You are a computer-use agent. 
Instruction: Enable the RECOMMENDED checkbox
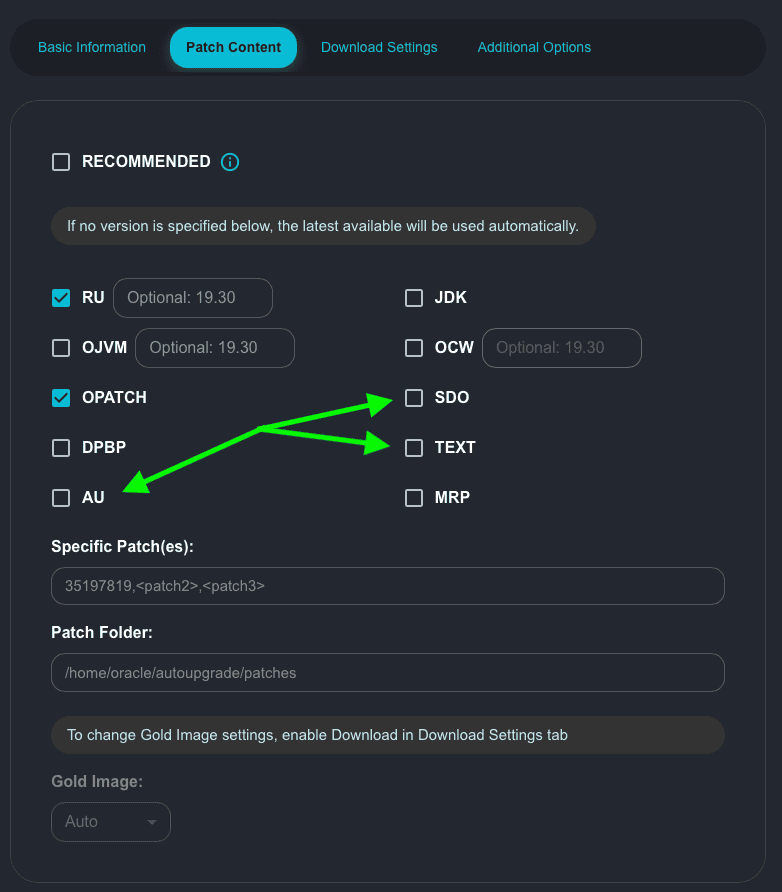[x=61, y=162]
